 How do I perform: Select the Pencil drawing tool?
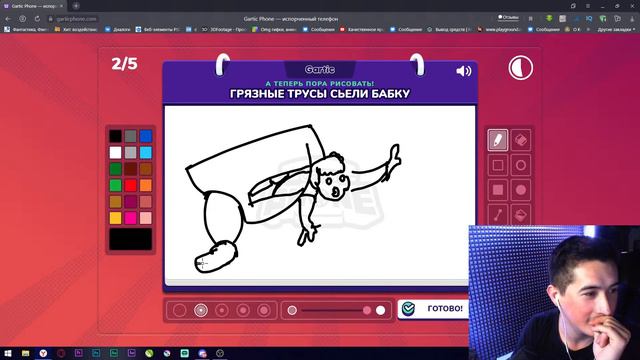[x=498, y=140]
